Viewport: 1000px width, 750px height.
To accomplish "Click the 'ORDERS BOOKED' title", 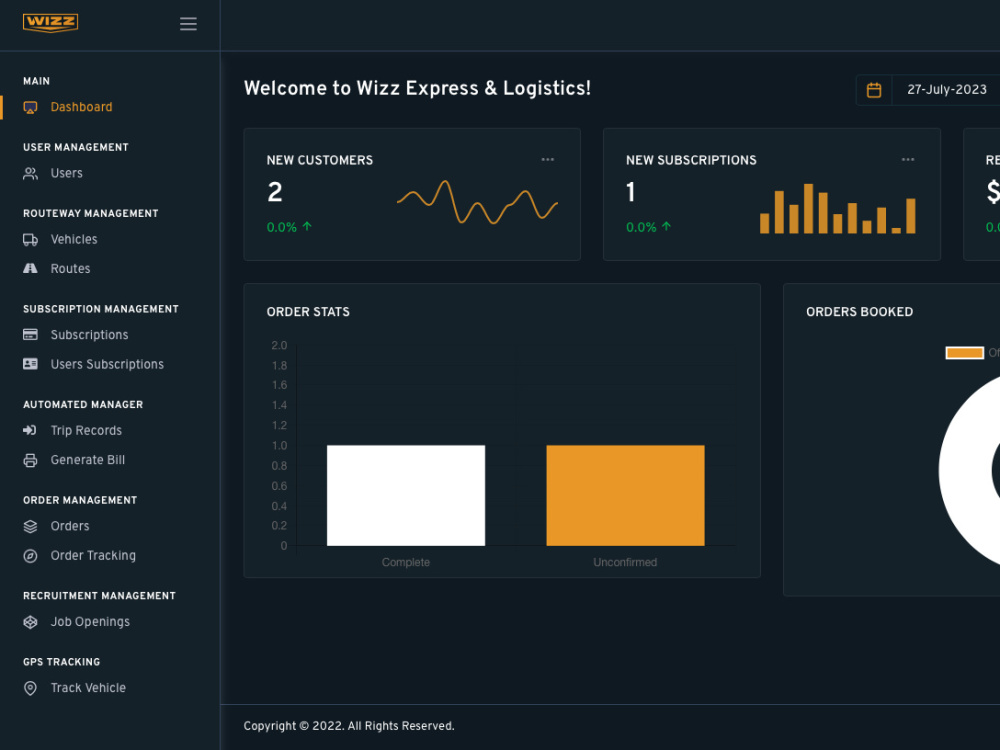I will (859, 312).
